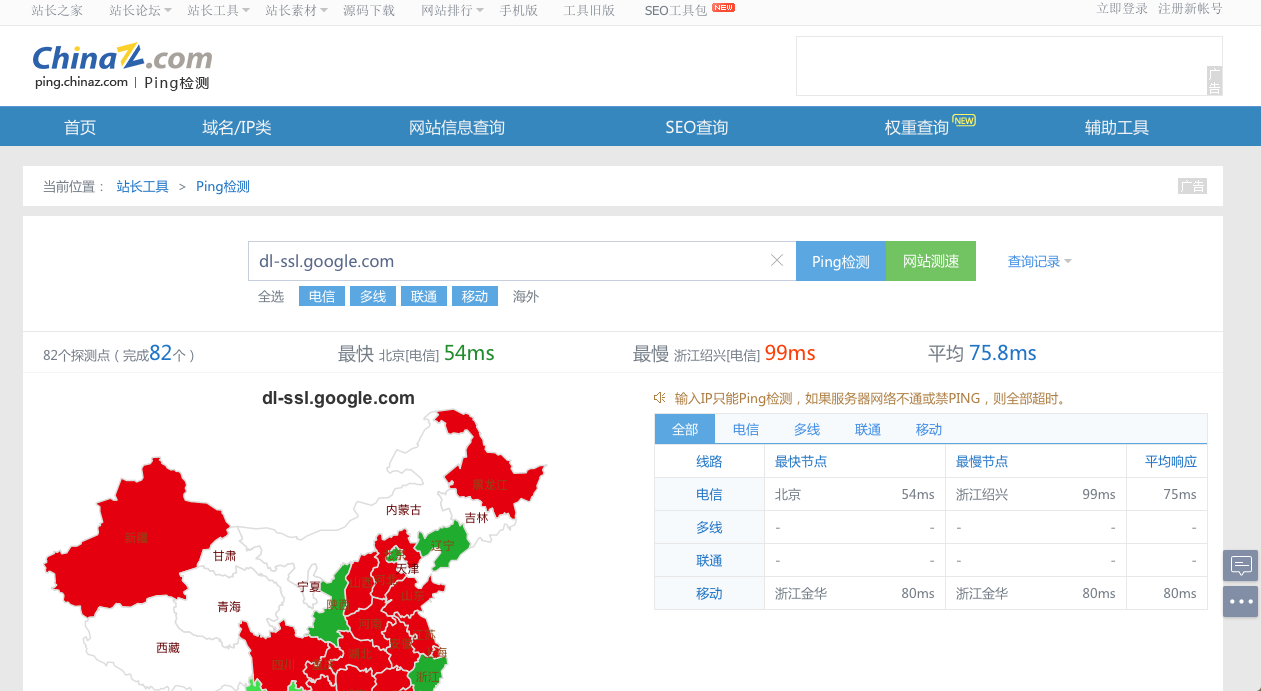Click the three-dots more button

[1240, 601]
